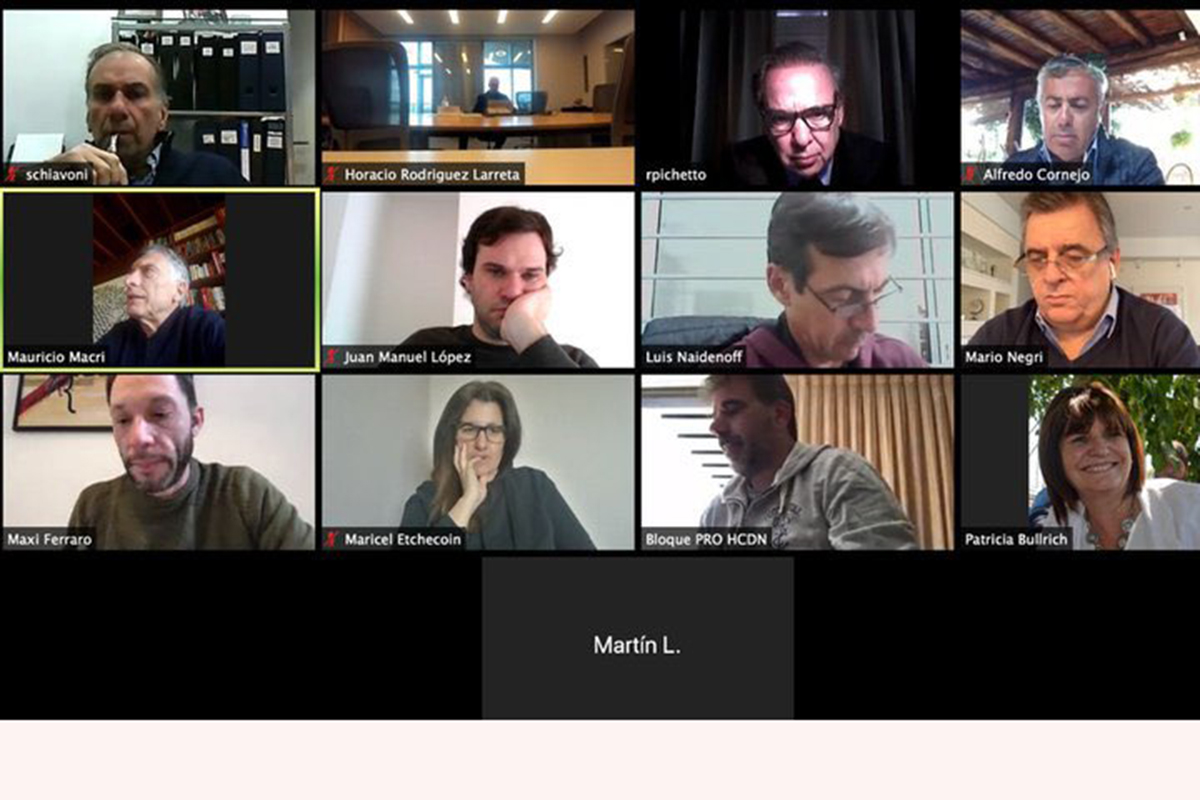This screenshot has height=800, width=1200.
Task: Click muted microphone icon of Horacio Rodriguez Larreta
Action: pyautogui.click(x=332, y=174)
